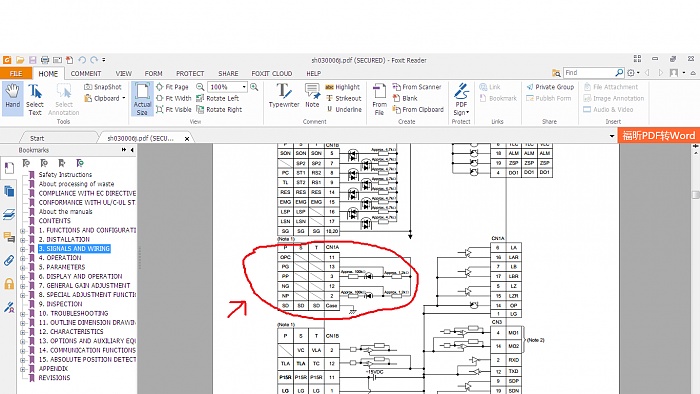Expand 3. SIGNALS AND WIRING bookmark

point(23,249)
